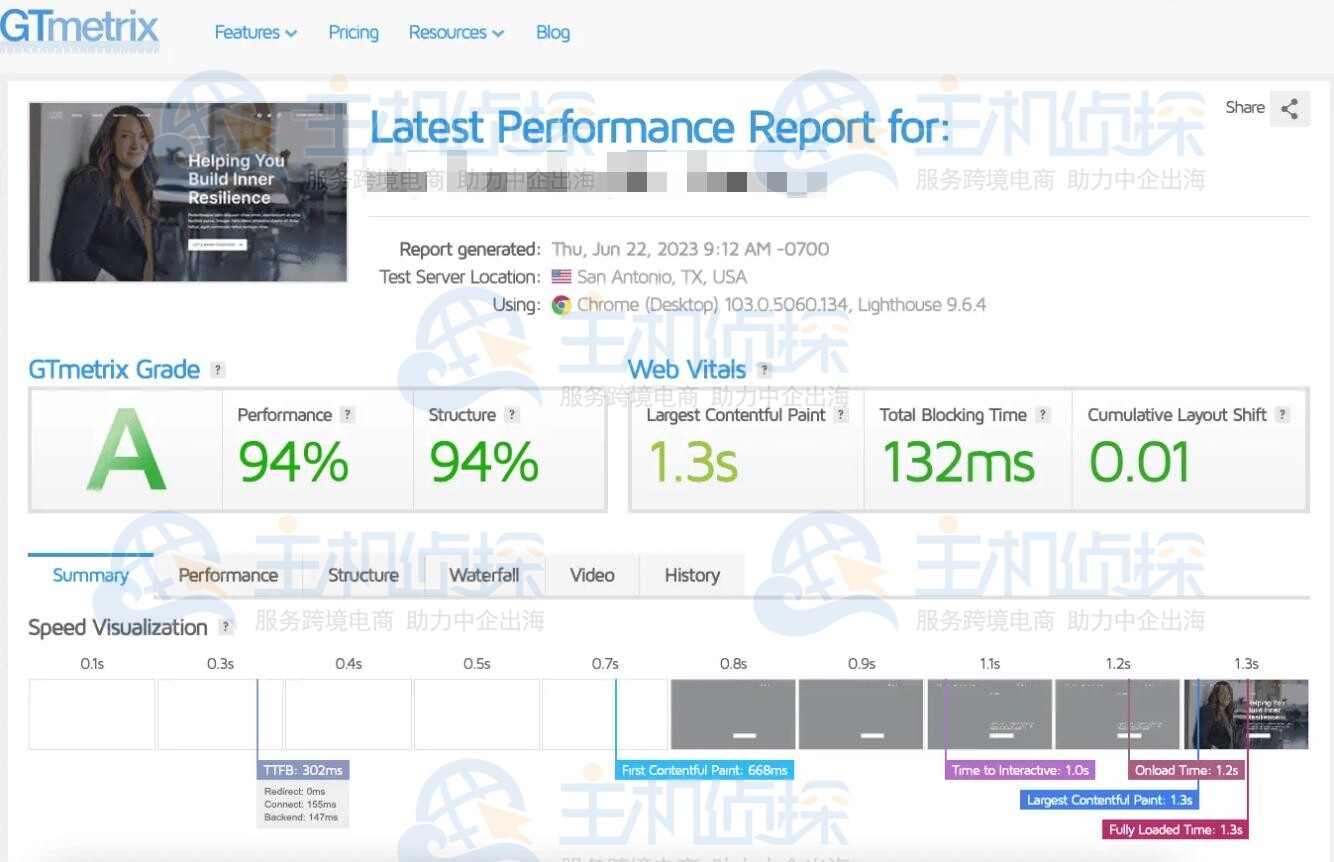
Task: Switch to the Waterfall tab
Action: click(484, 575)
